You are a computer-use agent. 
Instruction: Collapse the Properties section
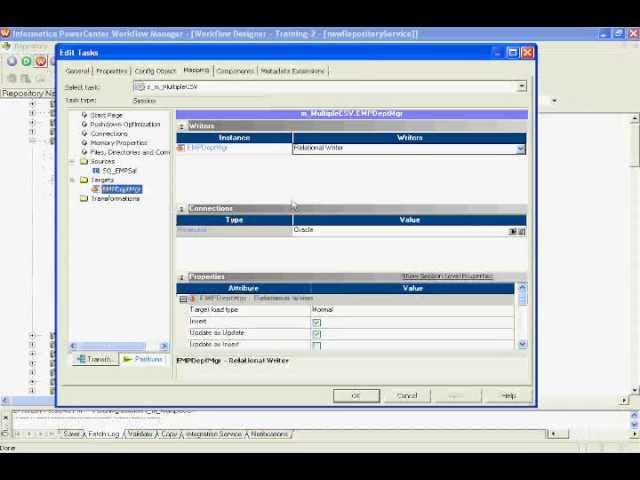[182, 278]
